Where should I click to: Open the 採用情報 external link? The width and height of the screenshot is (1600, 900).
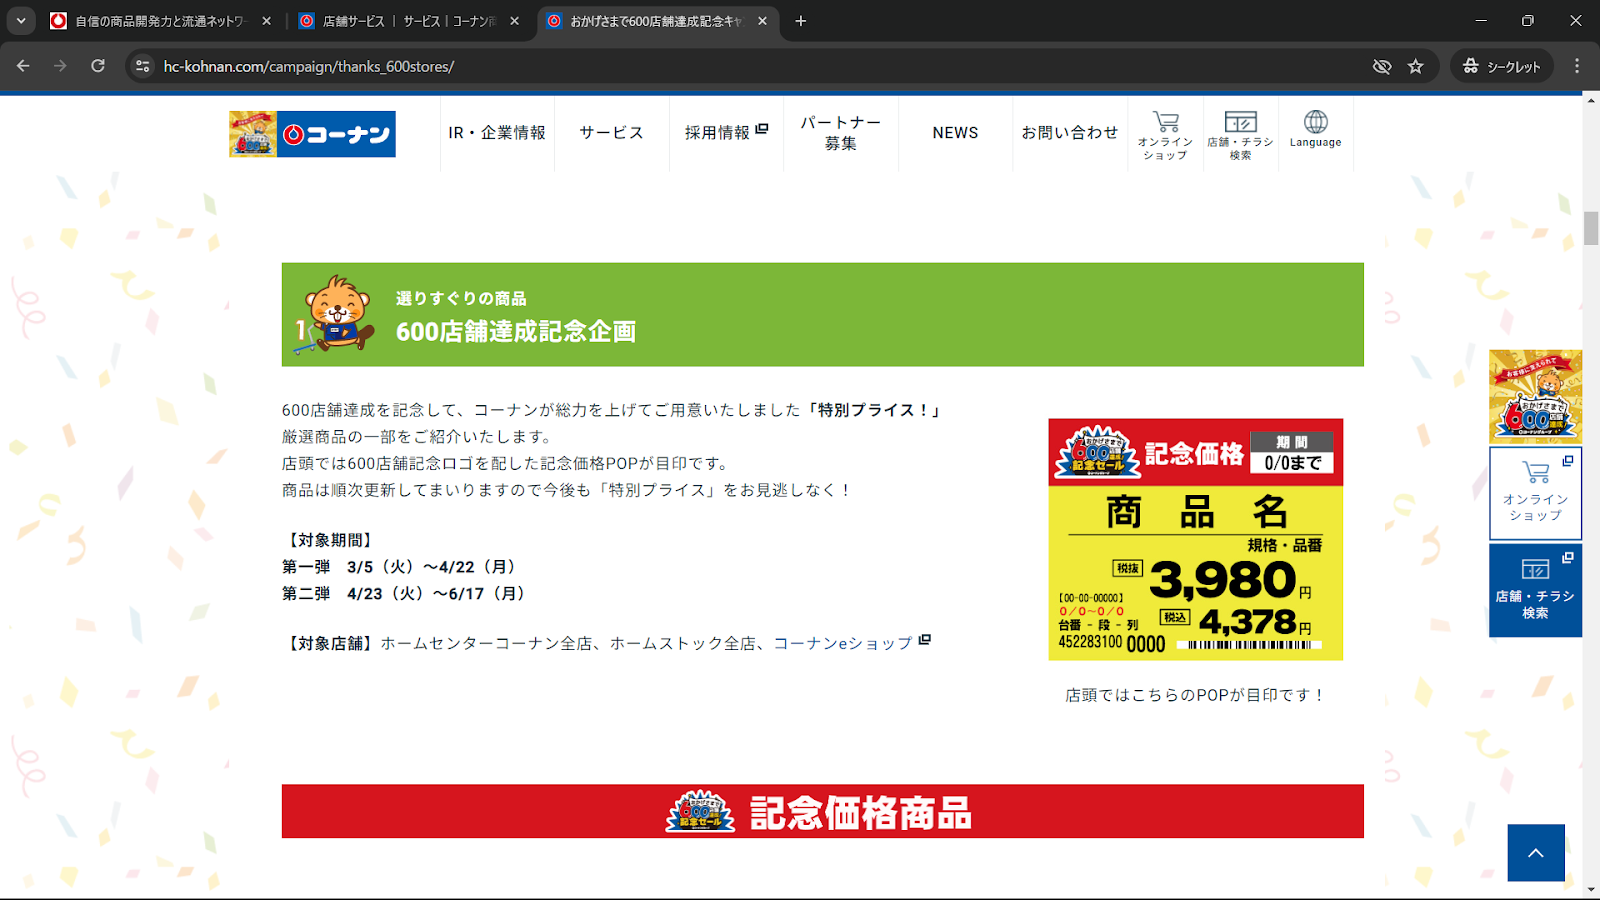[x=726, y=133]
